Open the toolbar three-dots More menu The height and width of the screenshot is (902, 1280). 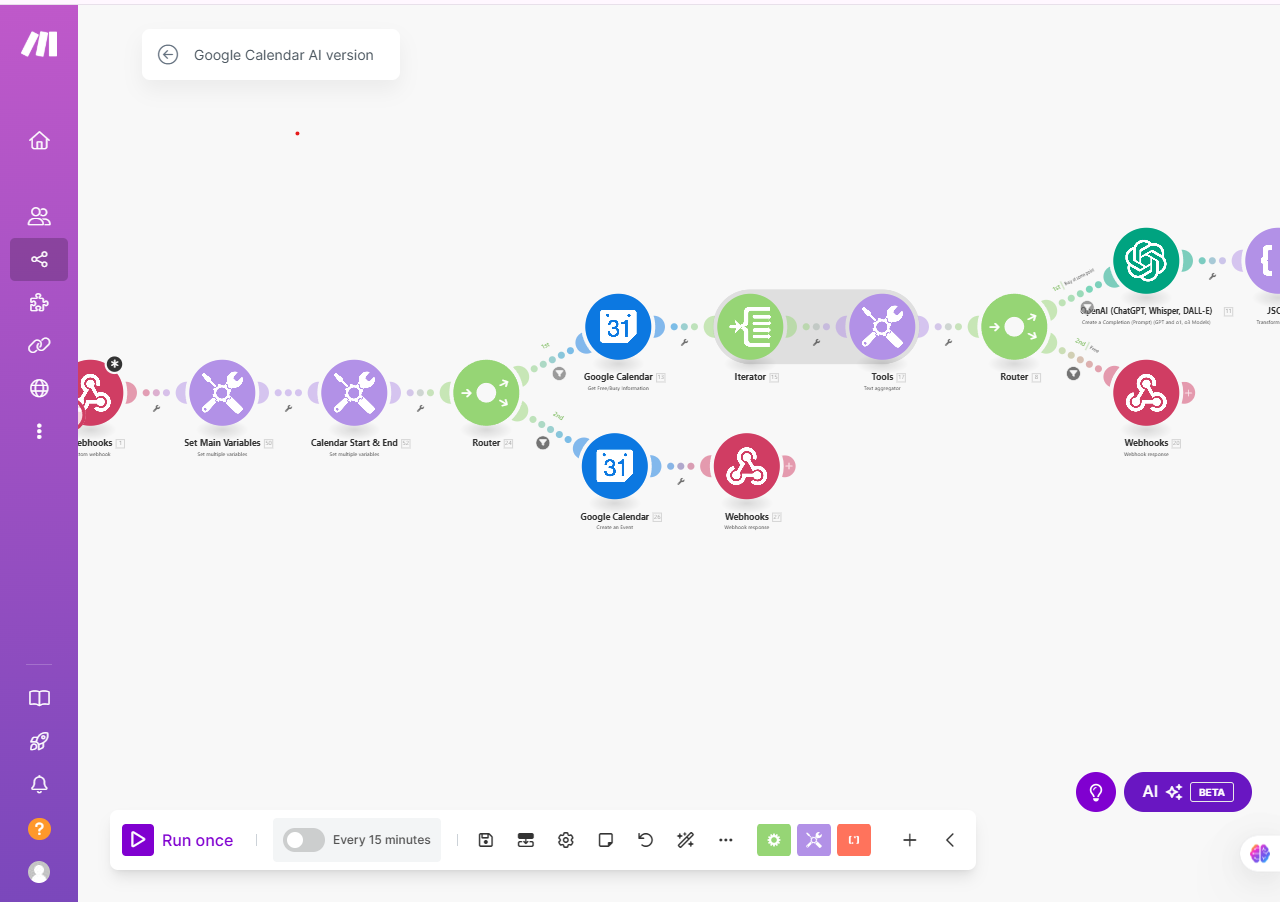pyautogui.click(x=726, y=840)
